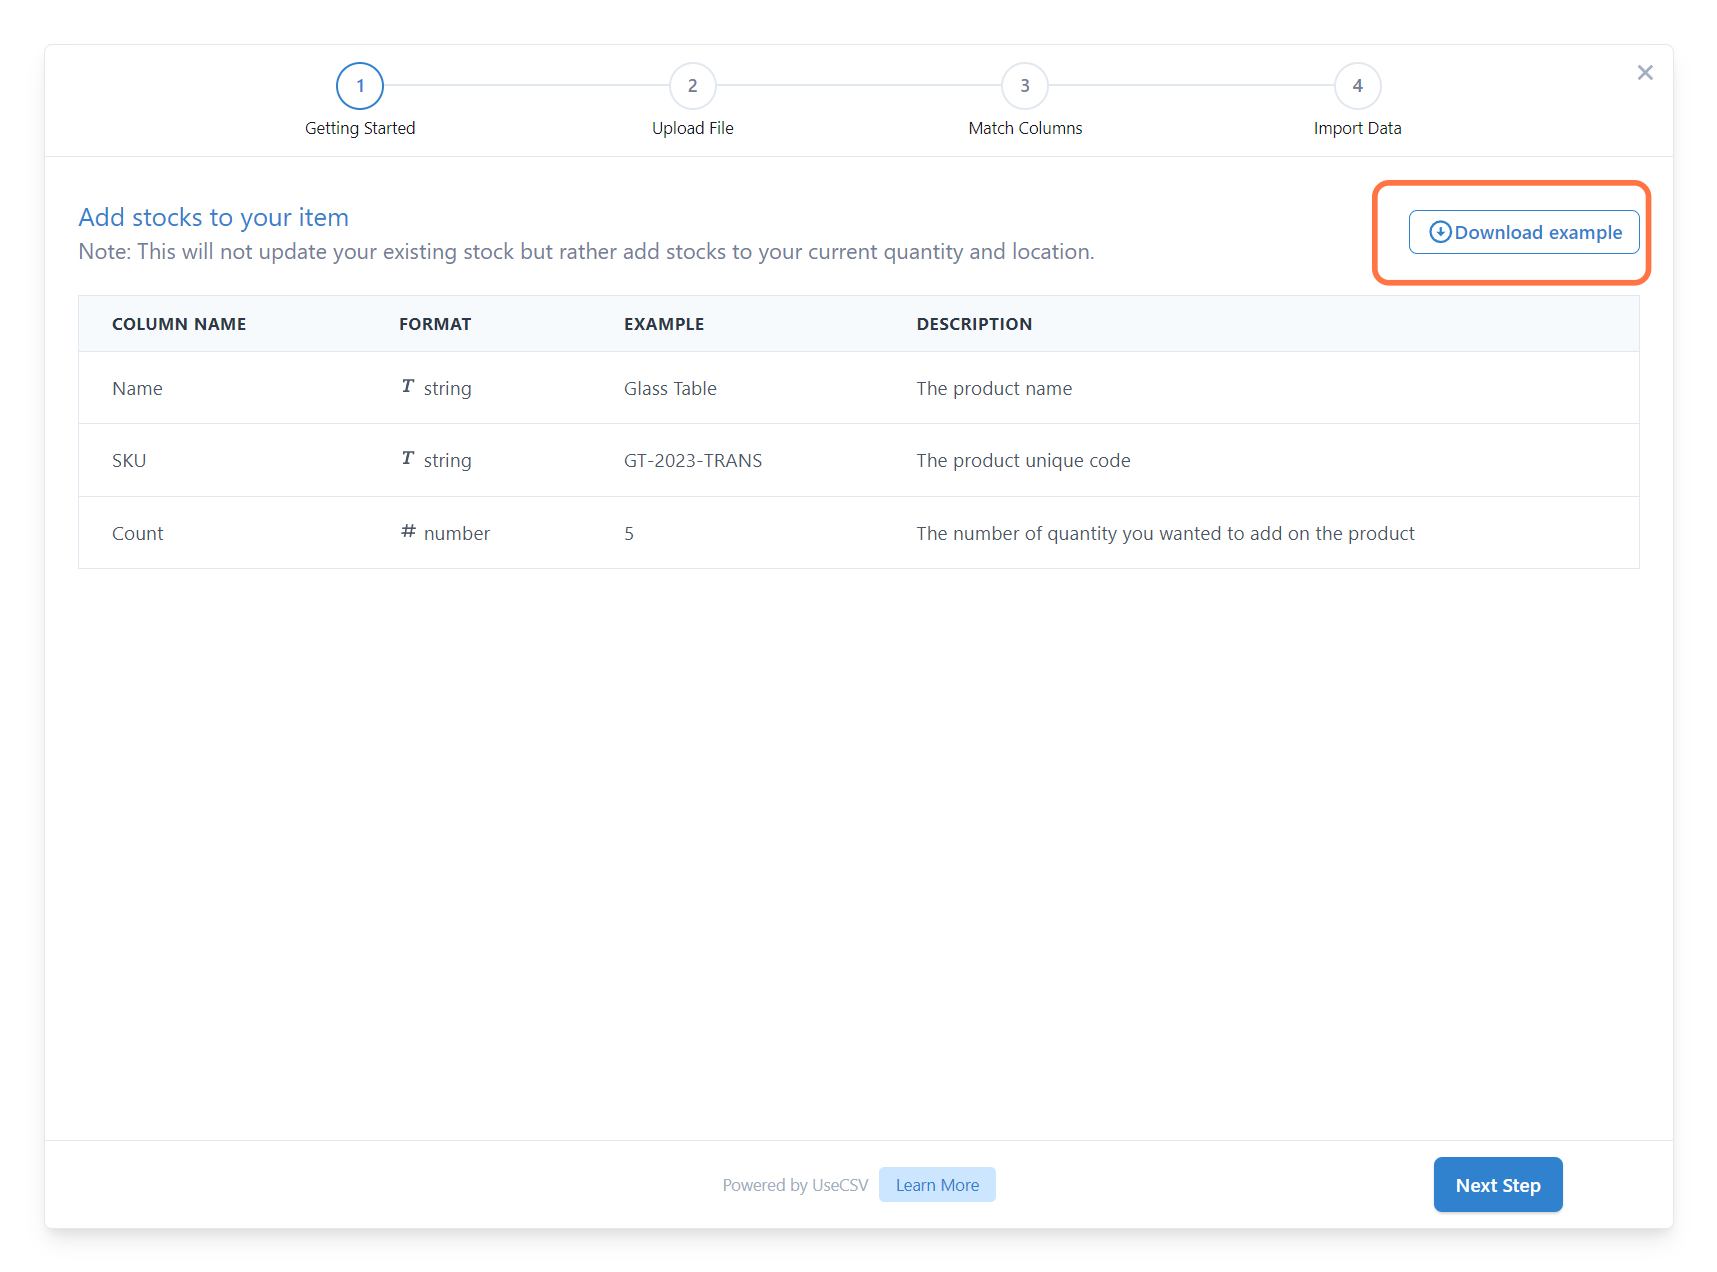
Task: Click 'The product name' description
Action: (994, 389)
